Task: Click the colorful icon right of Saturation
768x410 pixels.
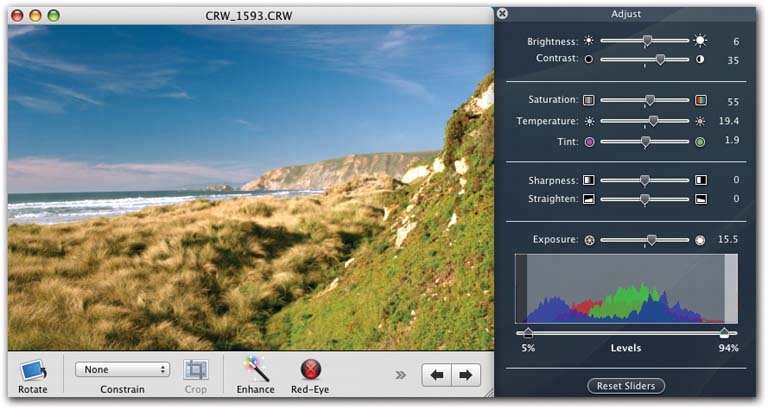Action: (700, 100)
